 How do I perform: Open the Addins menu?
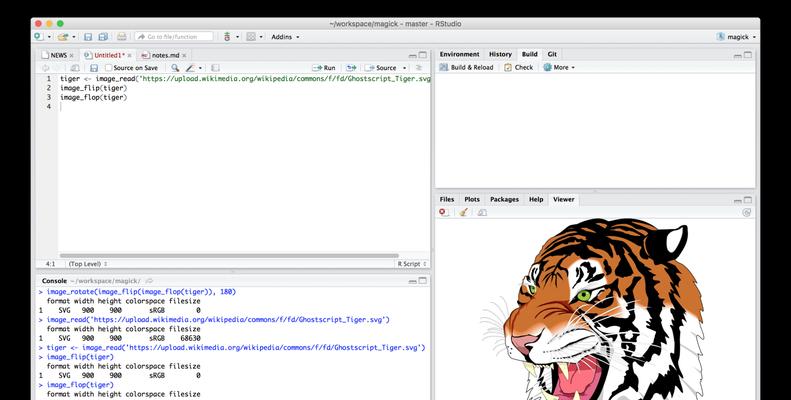[285, 37]
